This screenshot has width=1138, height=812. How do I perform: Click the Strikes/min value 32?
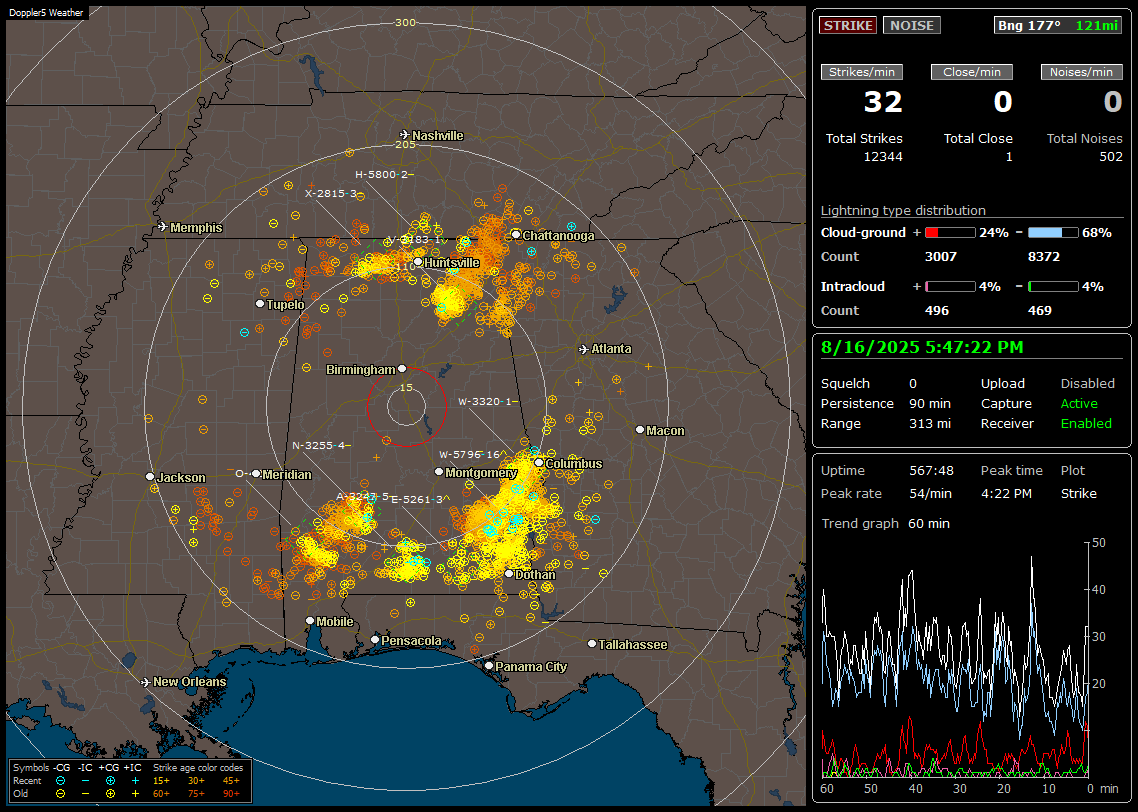883,102
